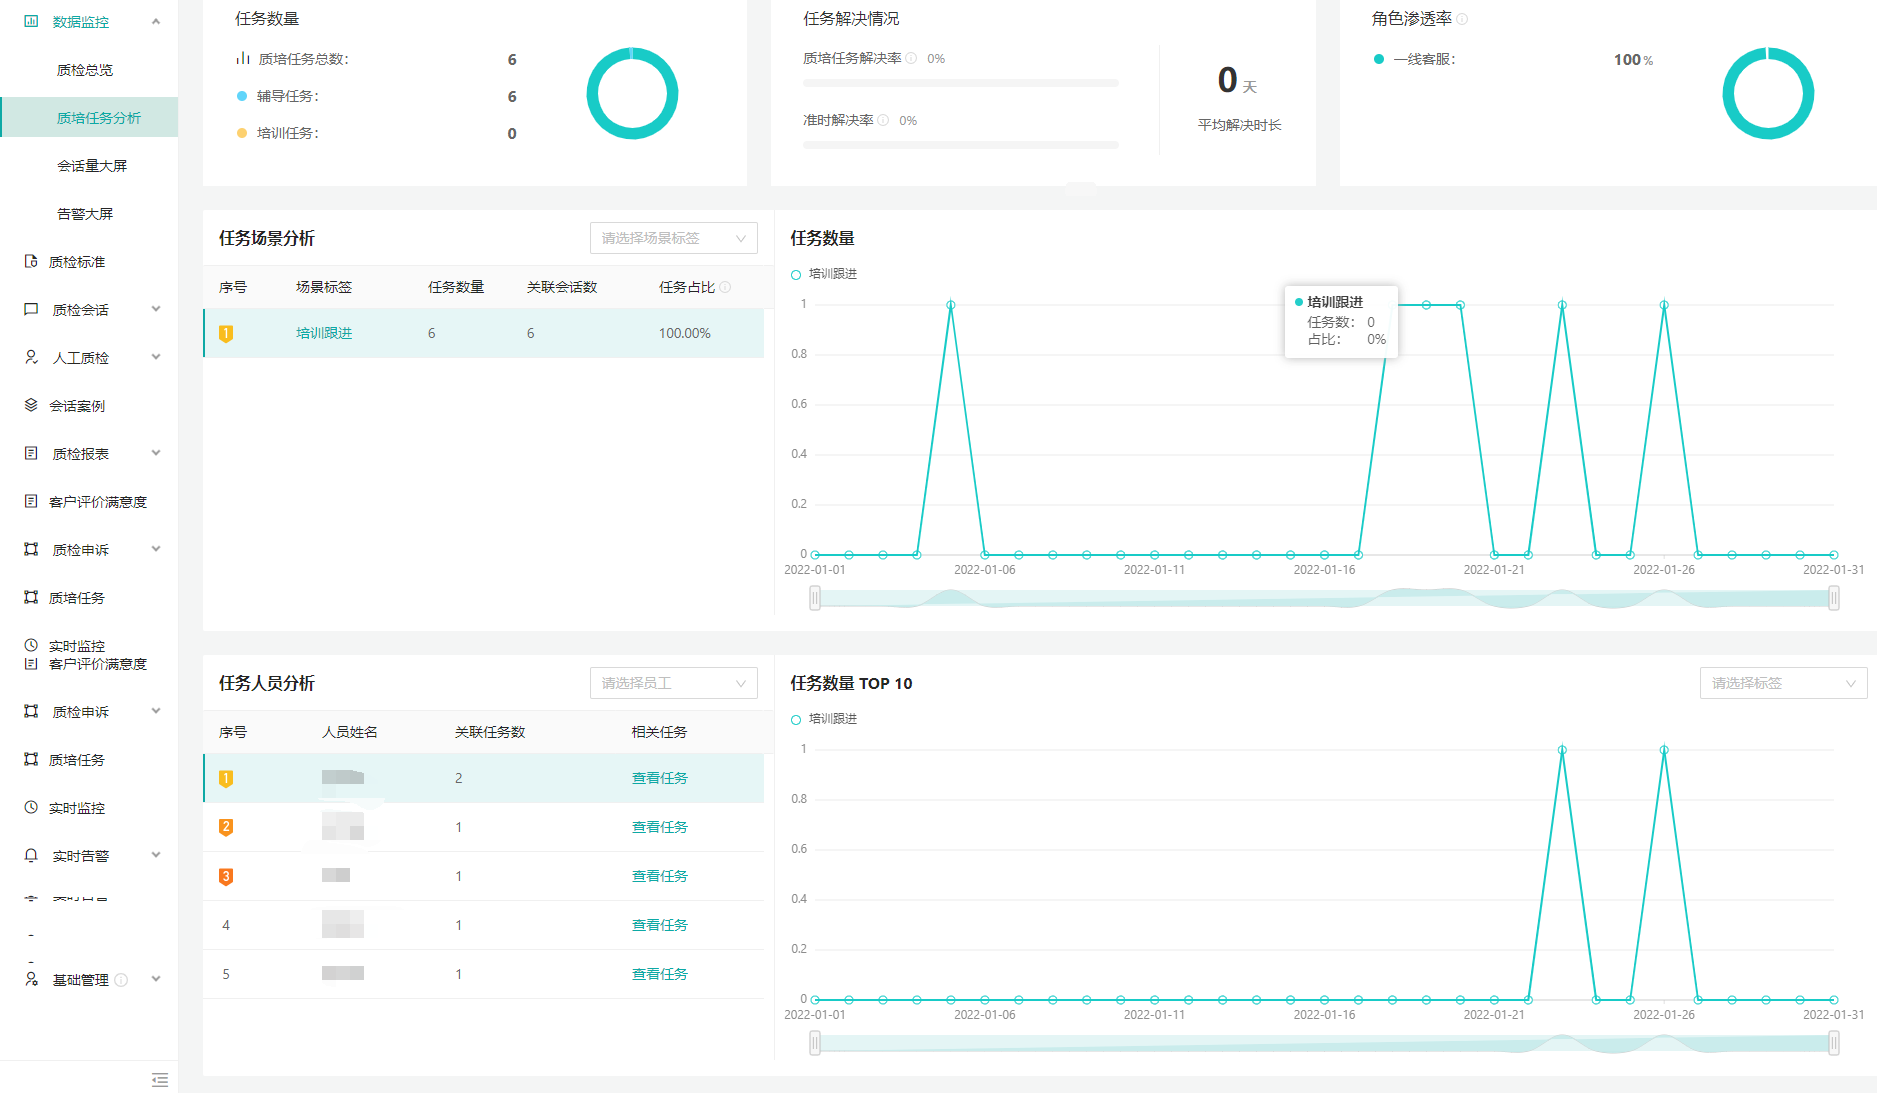This screenshot has height=1093, width=1877.
Task: Expand the 基础管理 menu chevron
Action: pos(156,979)
